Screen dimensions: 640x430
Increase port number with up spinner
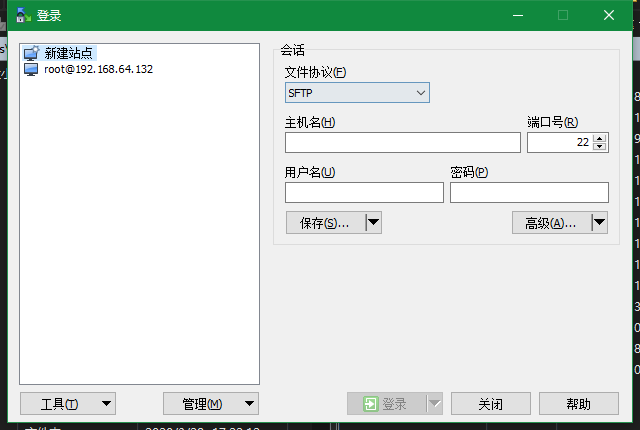[600, 138]
